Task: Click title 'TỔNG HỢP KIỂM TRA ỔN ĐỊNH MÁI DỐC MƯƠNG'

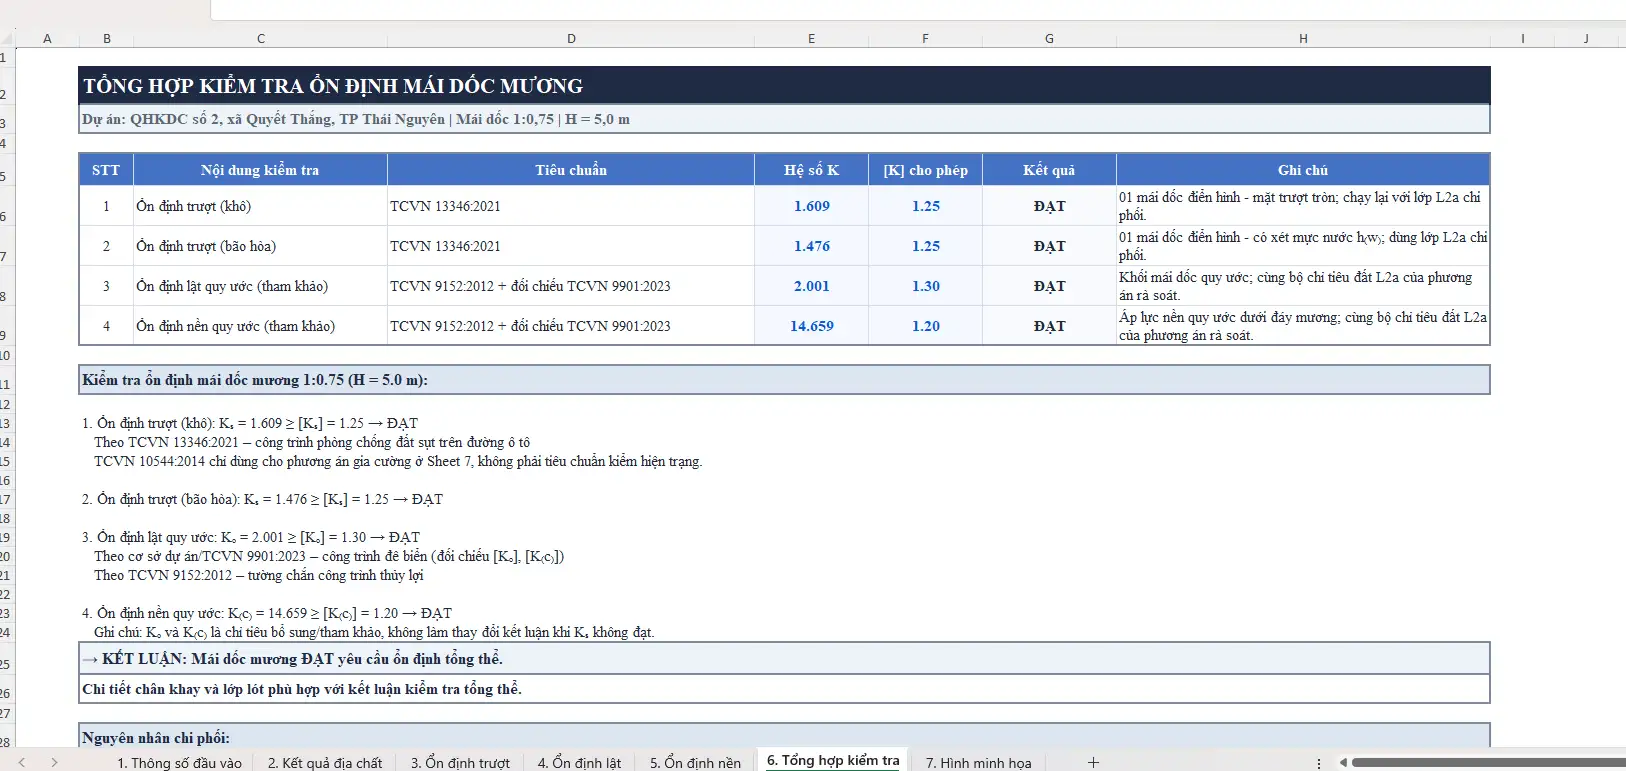Action: (784, 86)
